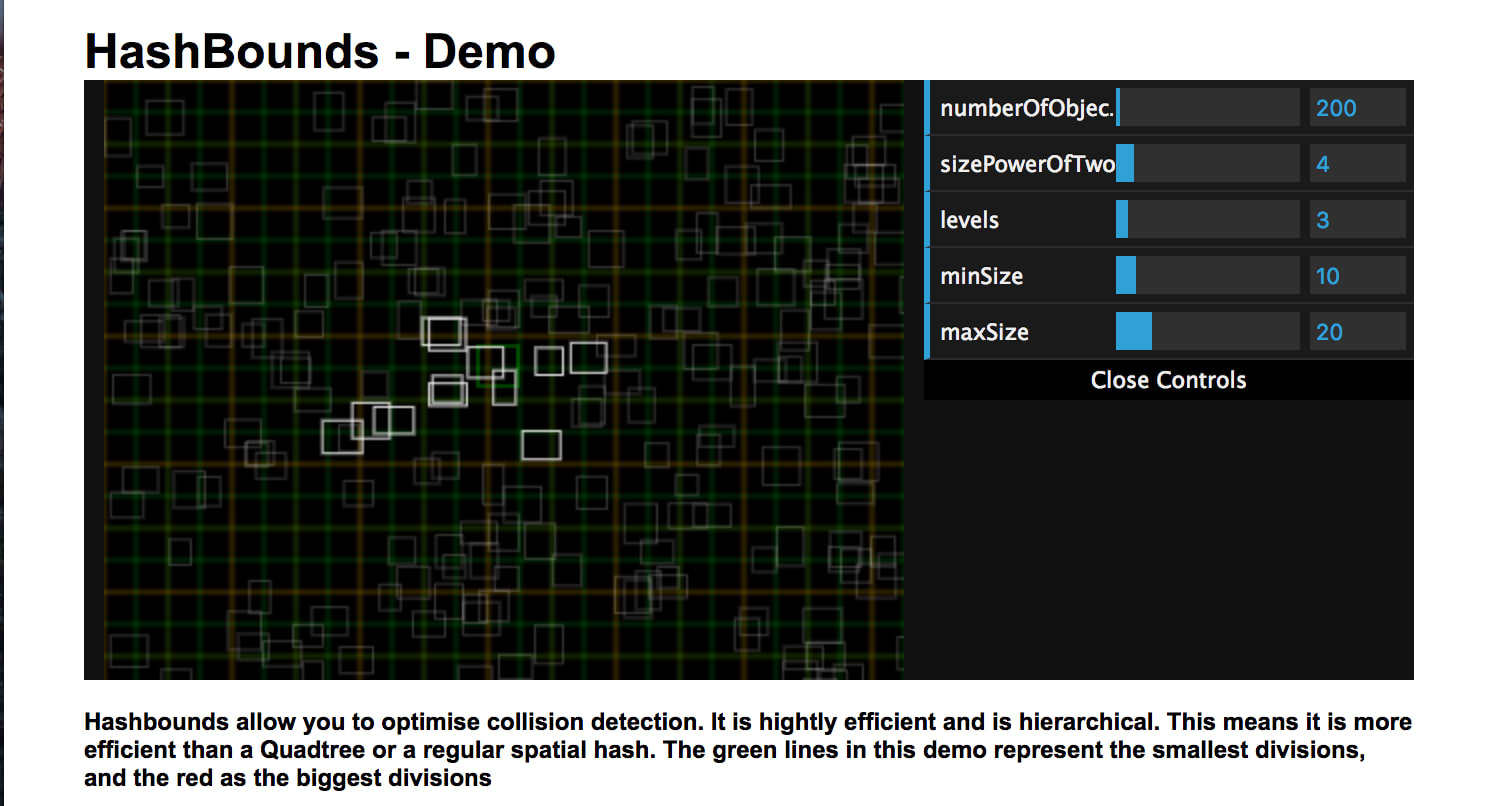The width and height of the screenshot is (1490, 806).
Task: Close the controls panel with Close Controls
Action: pyautogui.click(x=1169, y=380)
